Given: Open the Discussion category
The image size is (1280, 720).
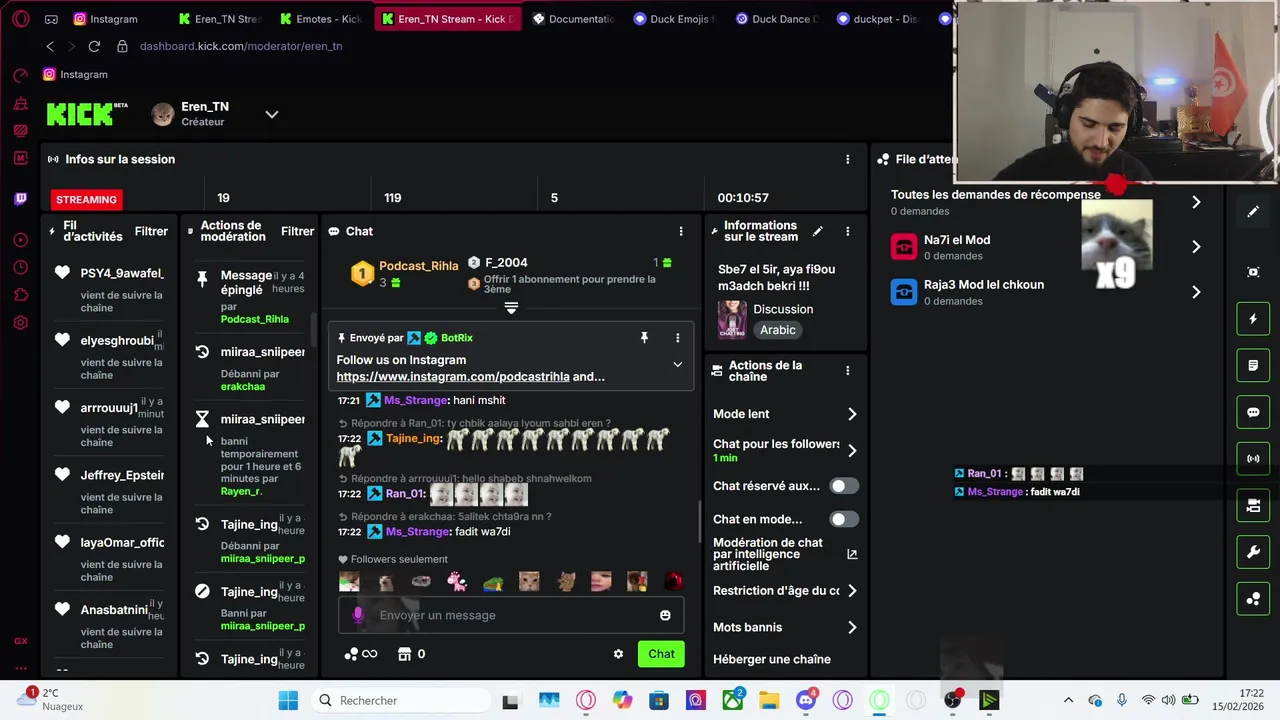Looking at the screenshot, I should 783,309.
